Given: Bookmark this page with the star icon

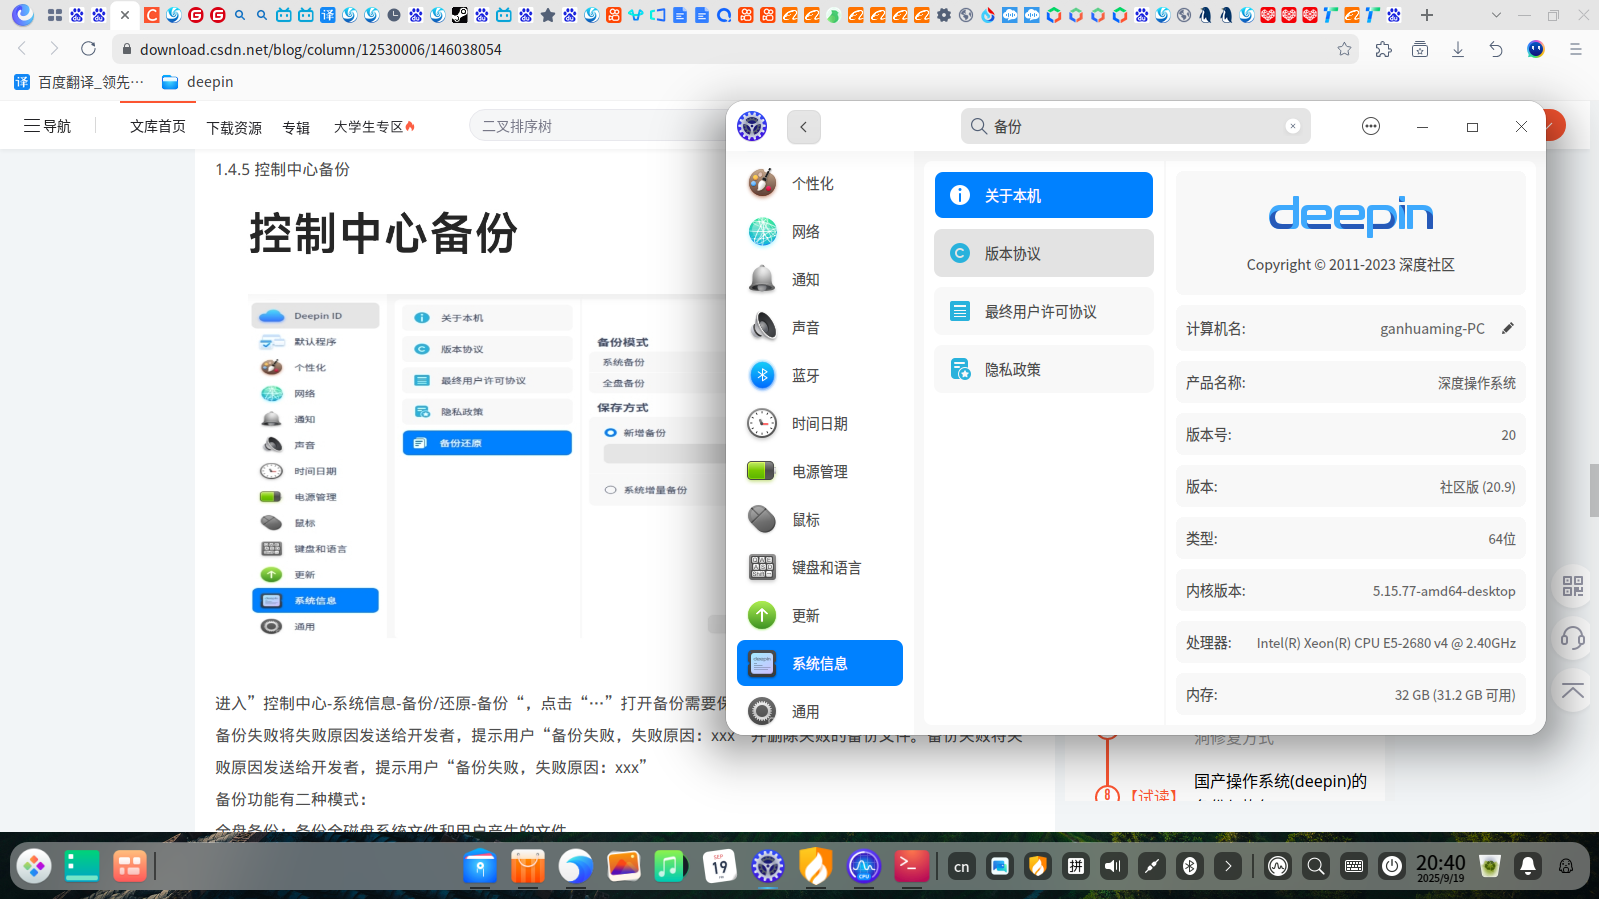Looking at the screenshot, I should coord(1344,49).
